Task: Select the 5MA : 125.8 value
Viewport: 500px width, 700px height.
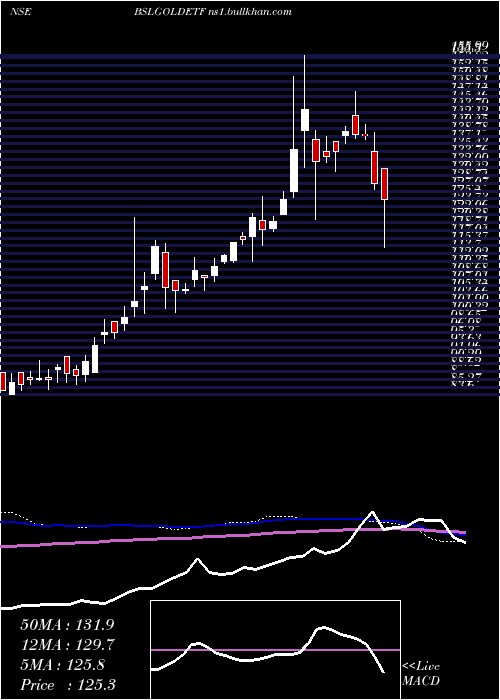Action: [62, 666]
